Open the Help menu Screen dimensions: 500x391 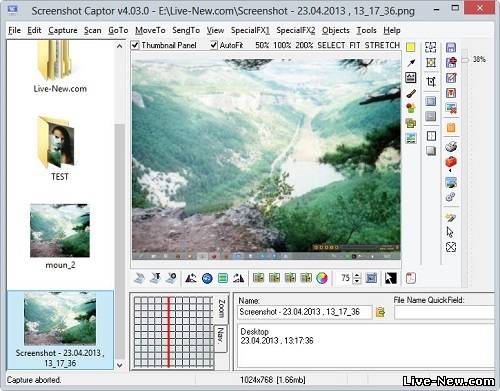392,30
